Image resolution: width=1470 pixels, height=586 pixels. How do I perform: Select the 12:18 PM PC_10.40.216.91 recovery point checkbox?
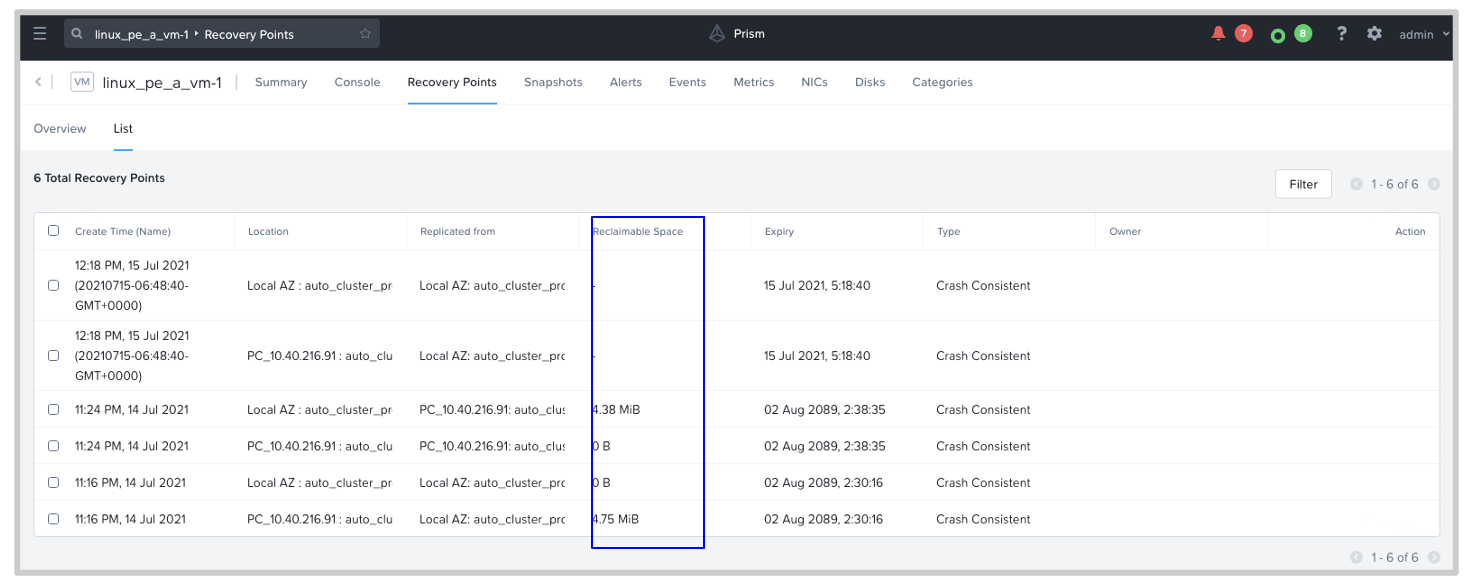pos(54,355)
